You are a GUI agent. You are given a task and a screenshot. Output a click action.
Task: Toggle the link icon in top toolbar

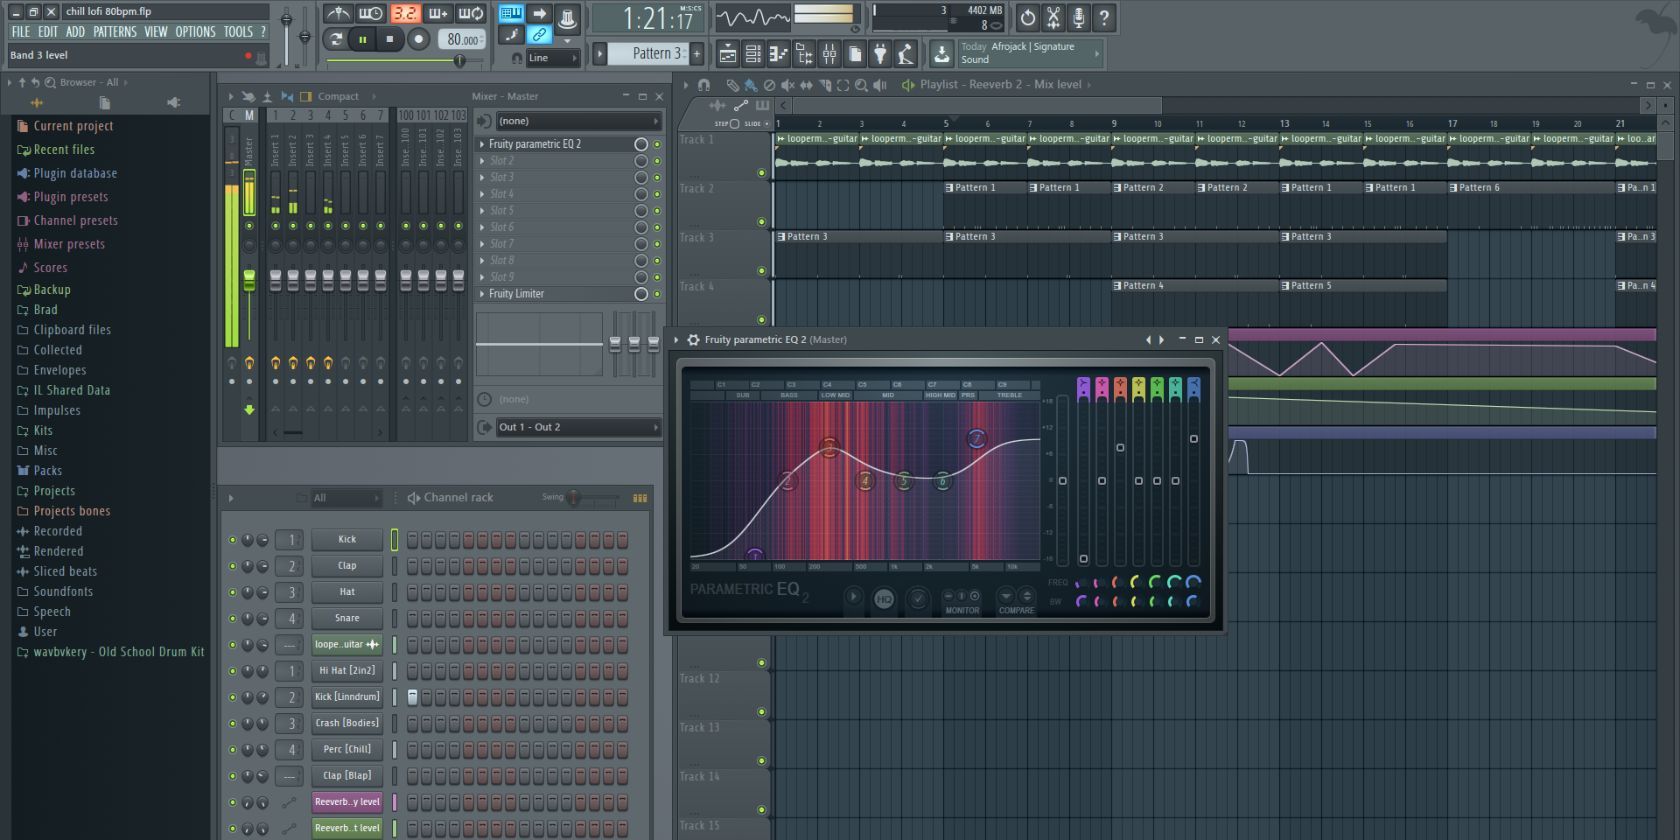pyautogui.click(x=539, y=35)
